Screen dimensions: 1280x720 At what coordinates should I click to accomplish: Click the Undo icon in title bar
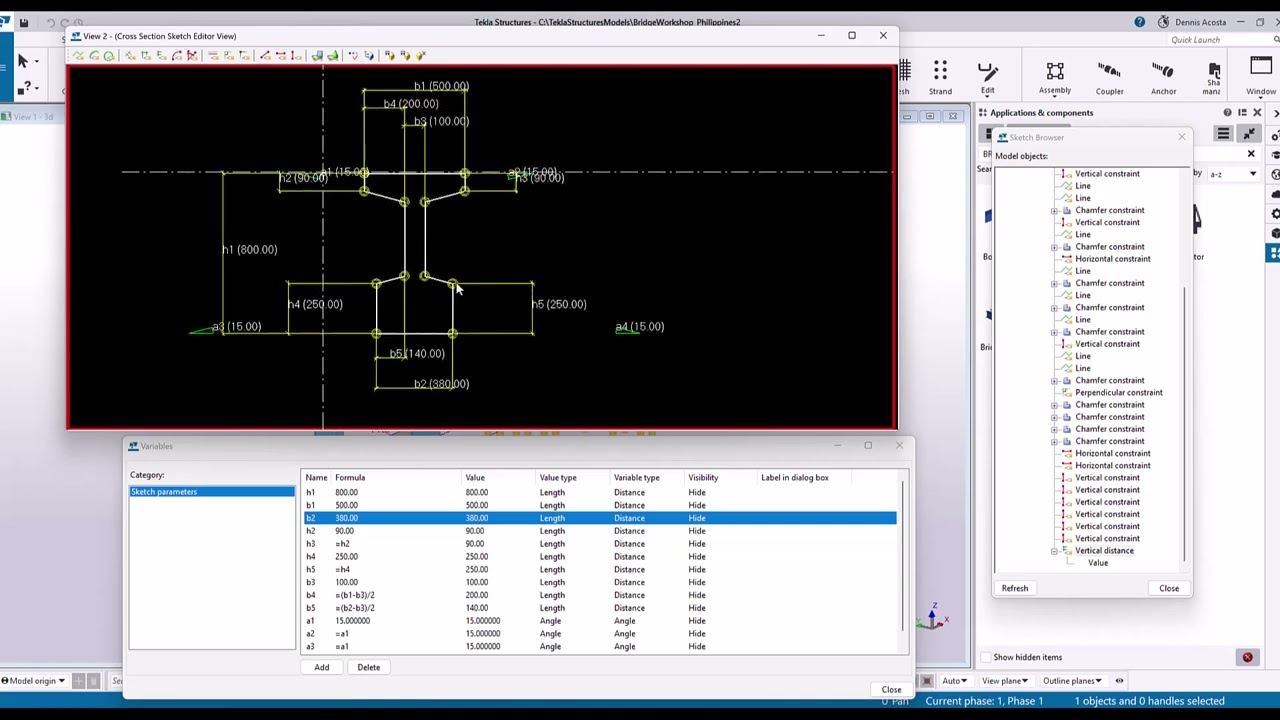[x=50, y=22]
